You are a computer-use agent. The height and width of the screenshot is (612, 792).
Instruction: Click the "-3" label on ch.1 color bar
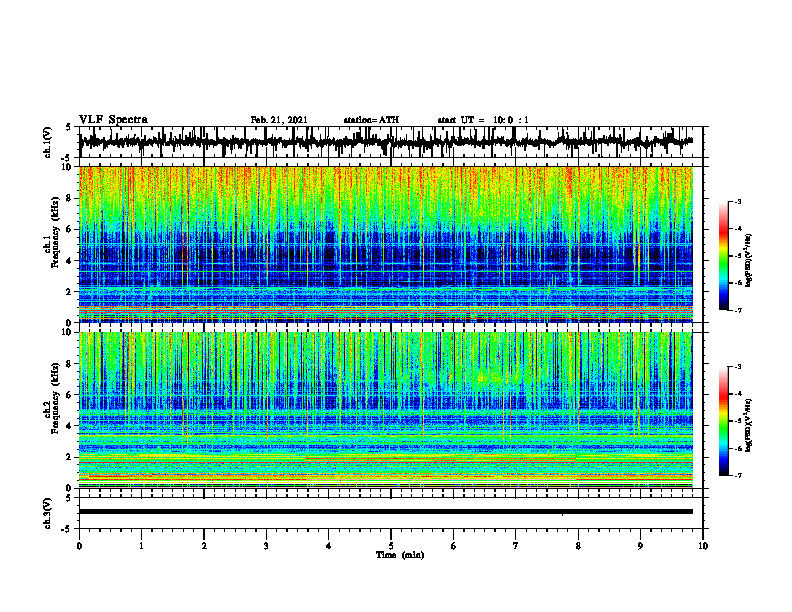coord(737,202)
